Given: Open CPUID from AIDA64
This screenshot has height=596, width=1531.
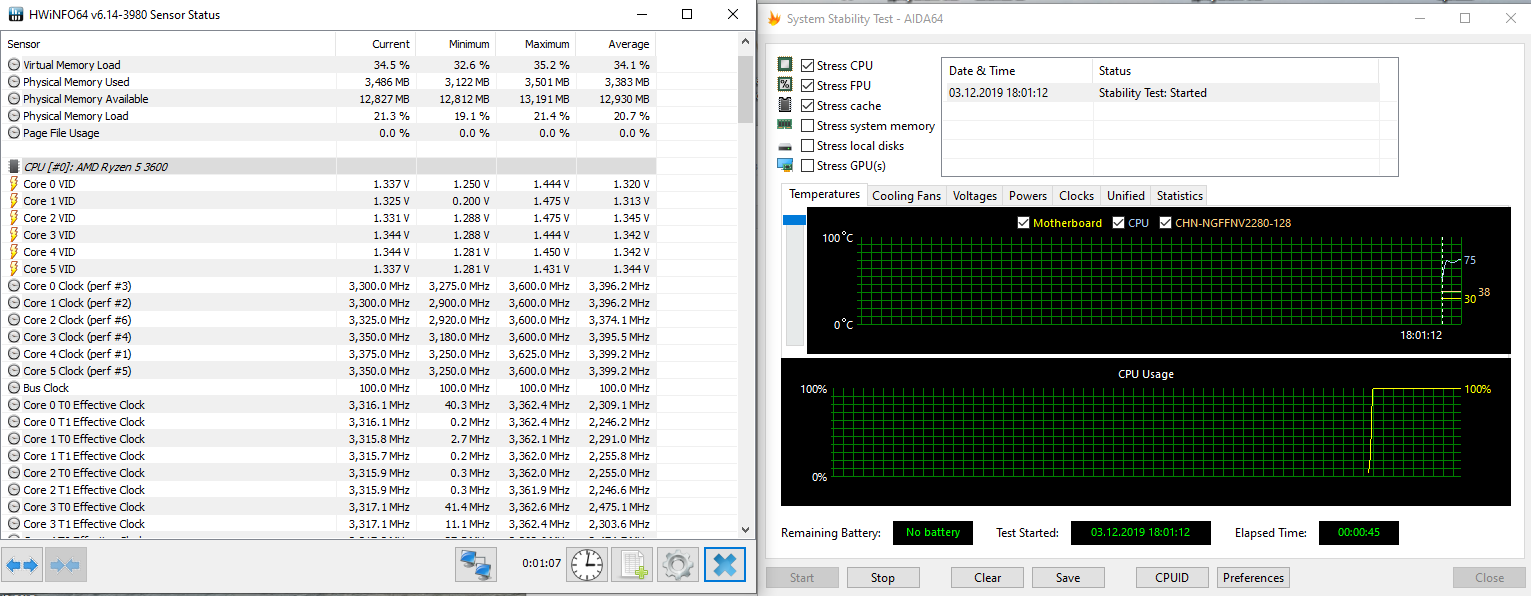Looking at the screenshot, I should click(1172, 578).
